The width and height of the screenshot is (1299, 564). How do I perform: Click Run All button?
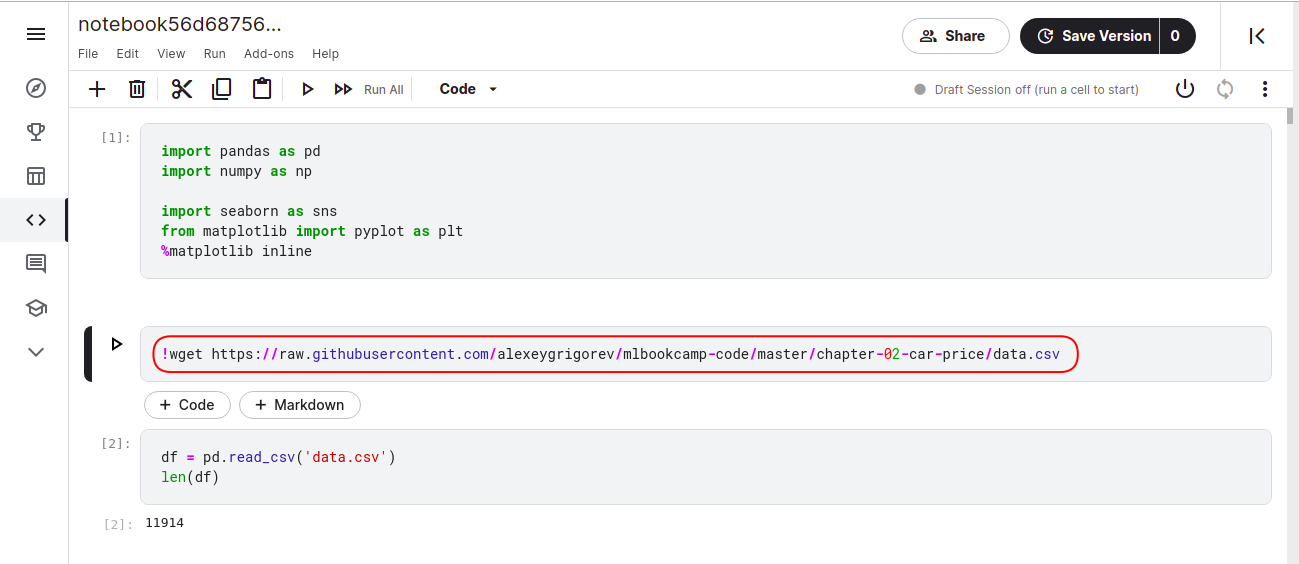click(369, 89)
